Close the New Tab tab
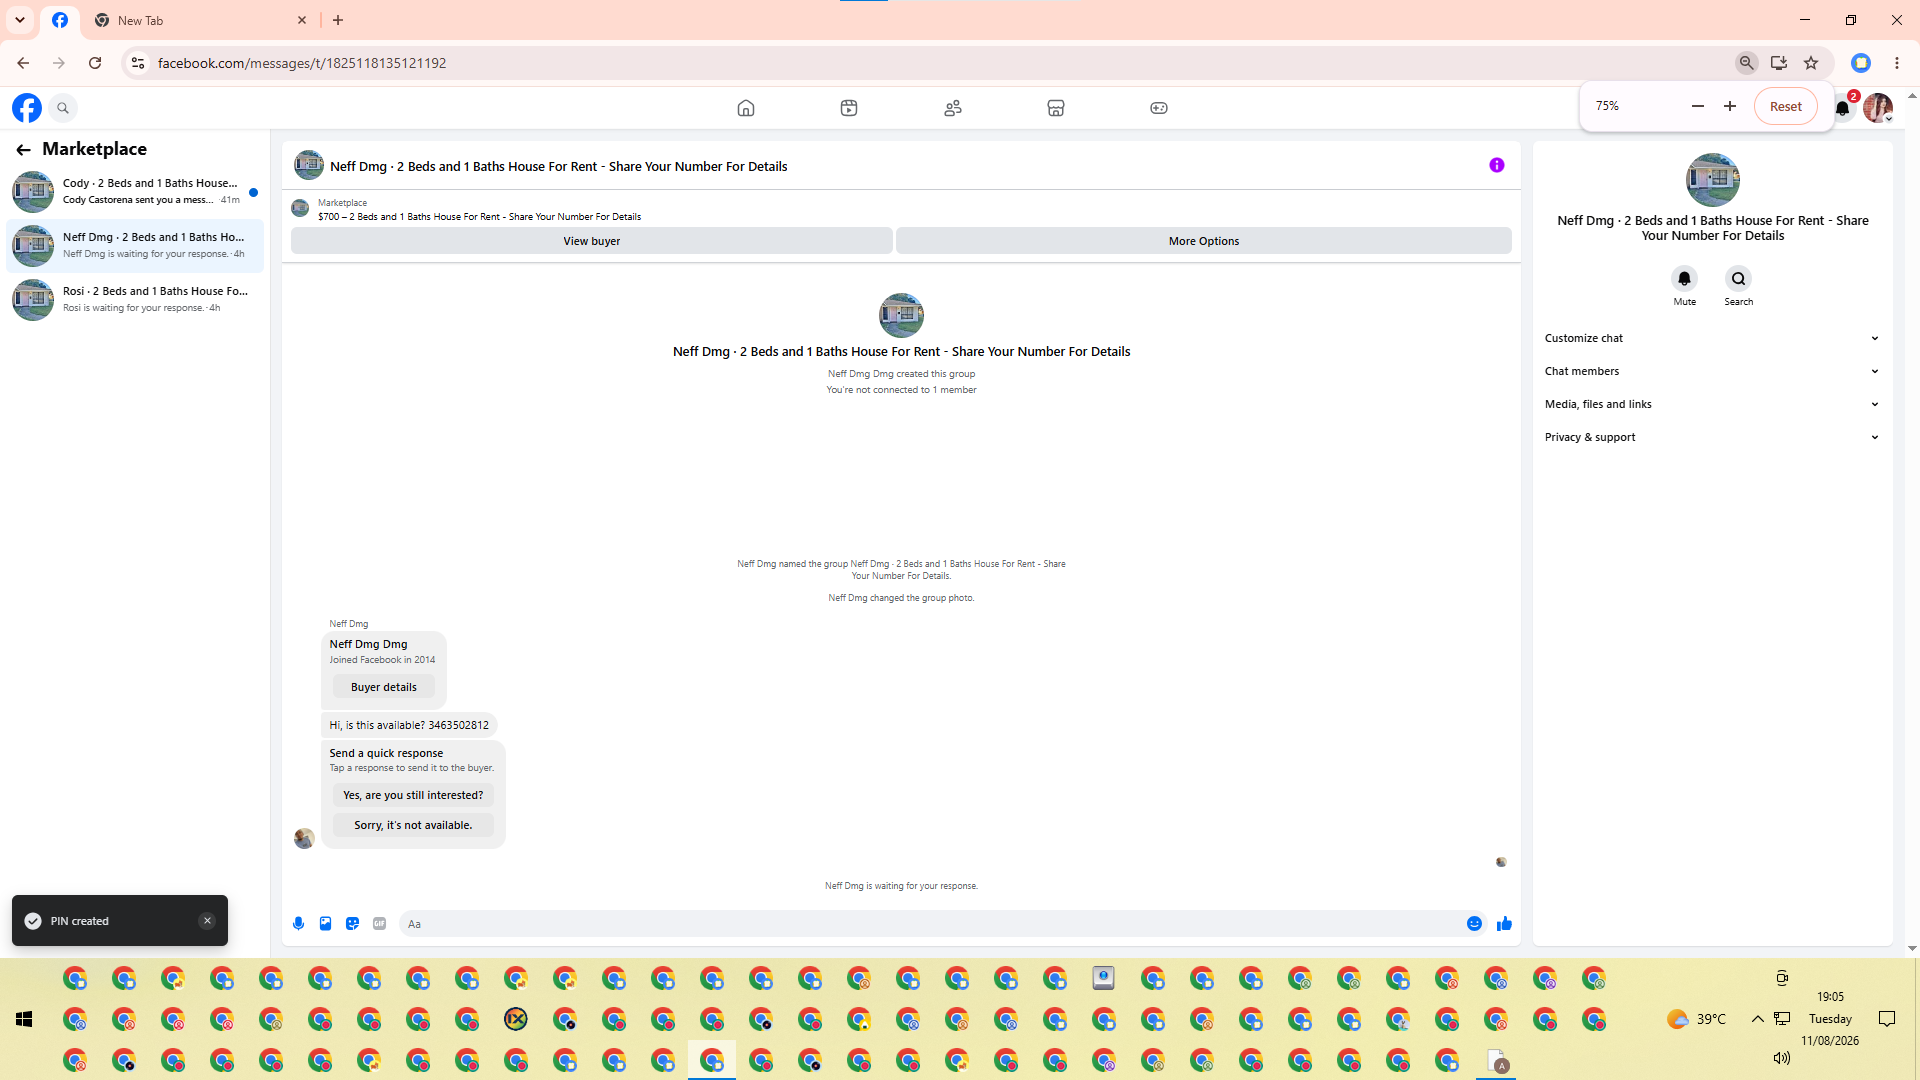This screenshot has width=1920, height=1080. [x=302, y=20]
